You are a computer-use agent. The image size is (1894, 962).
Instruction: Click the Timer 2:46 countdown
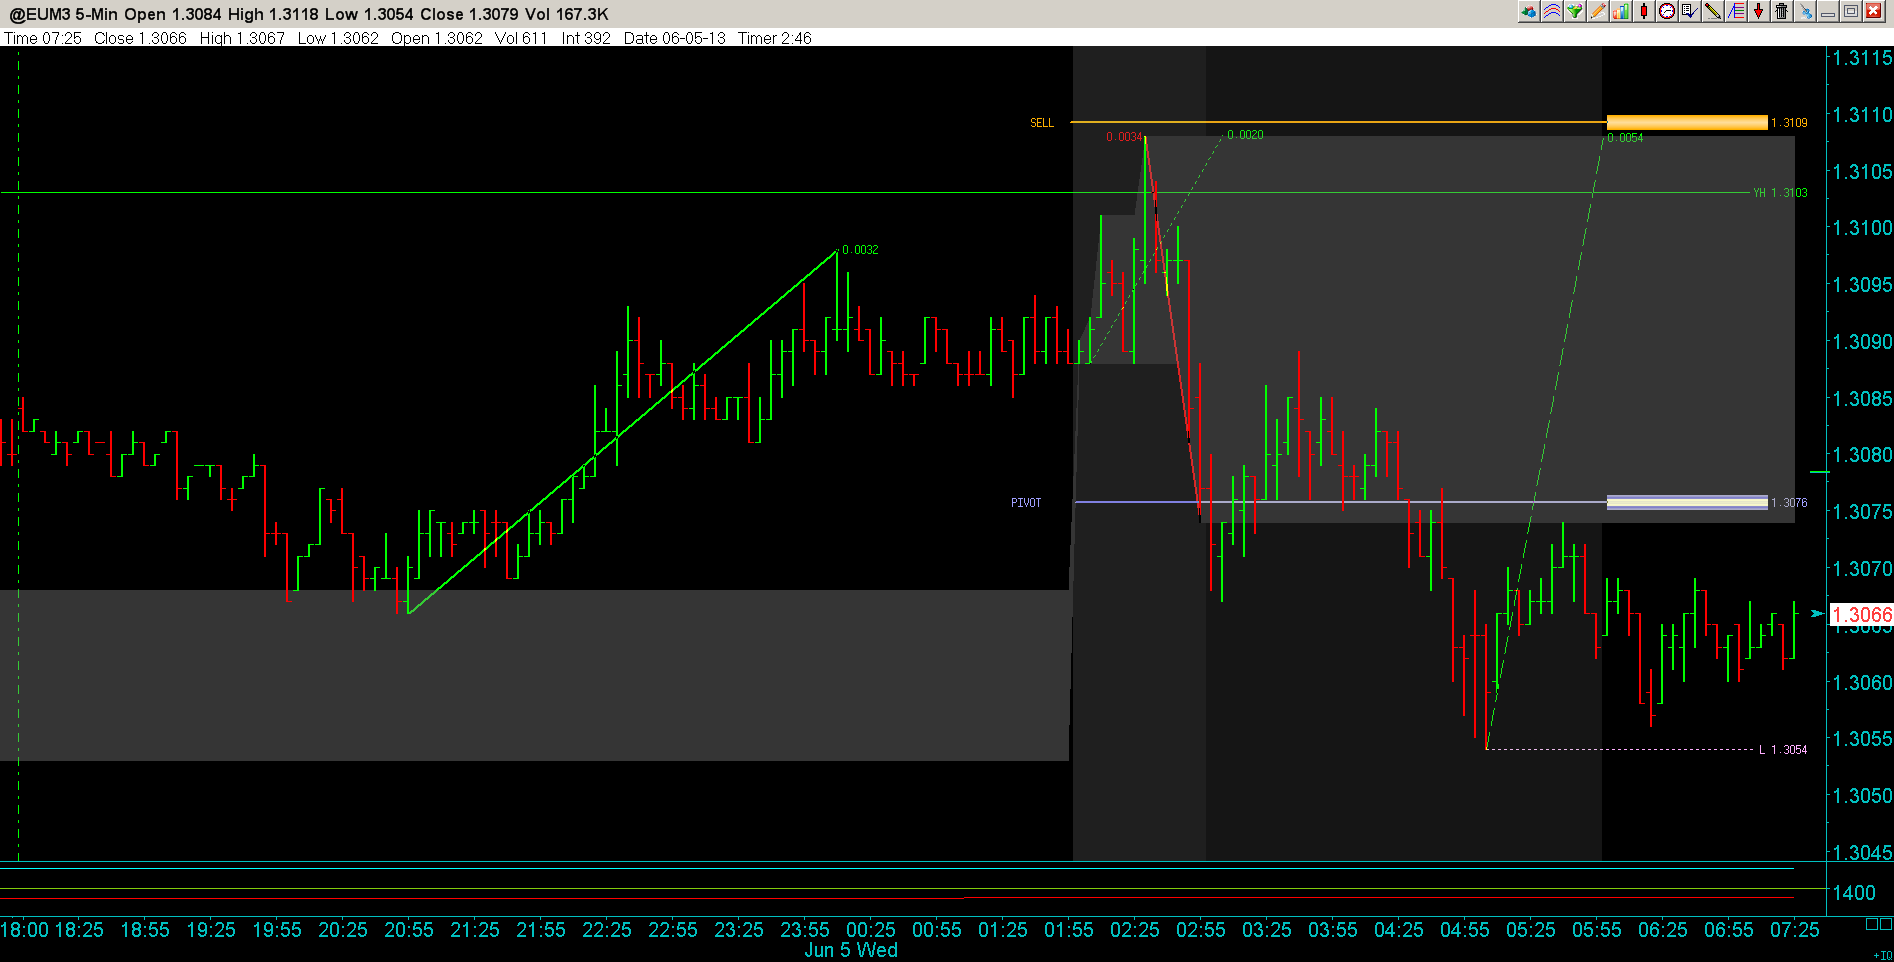point(775,38)
